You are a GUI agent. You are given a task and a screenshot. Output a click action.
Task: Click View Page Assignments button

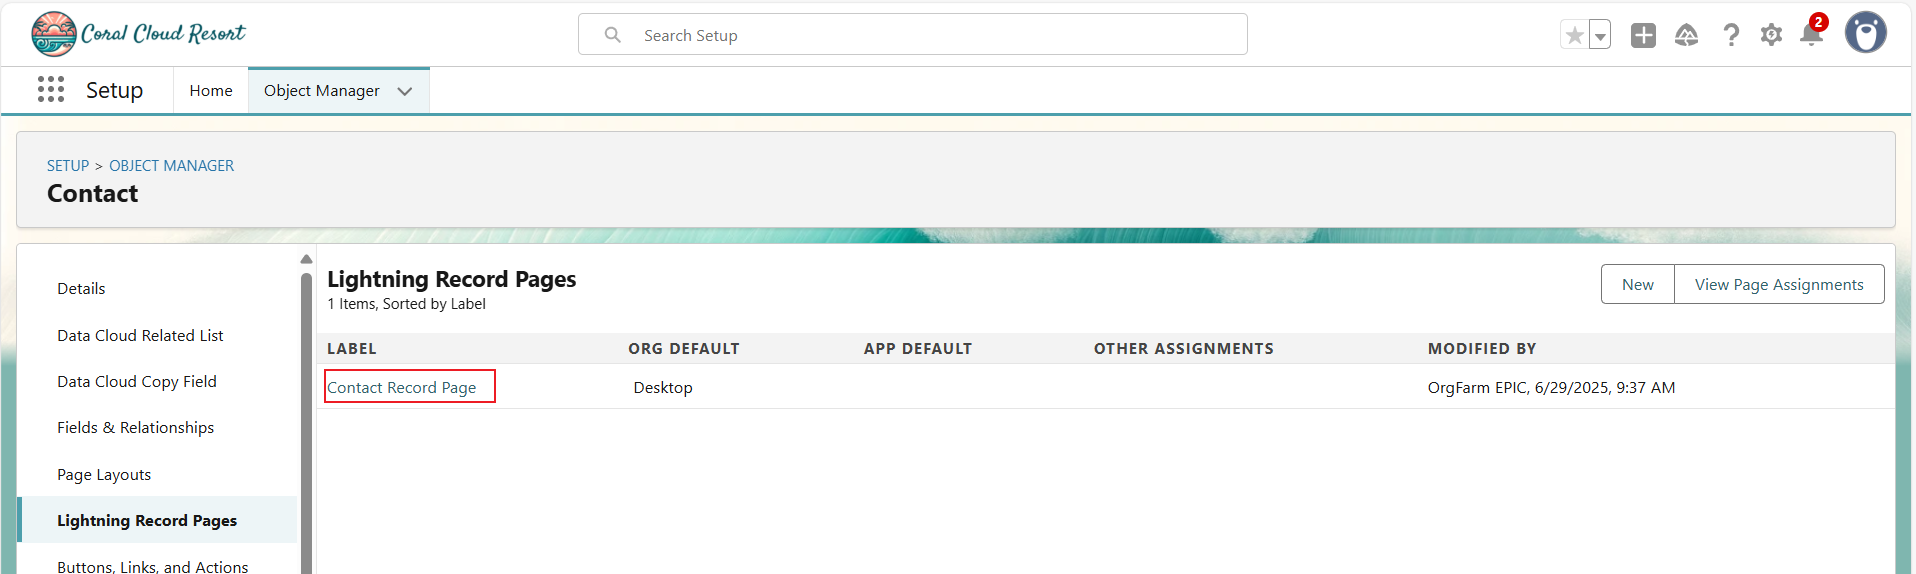coord(1779,284)
